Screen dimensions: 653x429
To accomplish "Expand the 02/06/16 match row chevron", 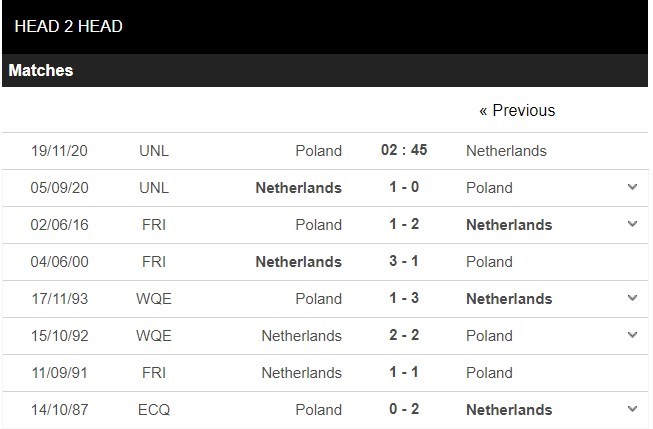I will 632,224.
